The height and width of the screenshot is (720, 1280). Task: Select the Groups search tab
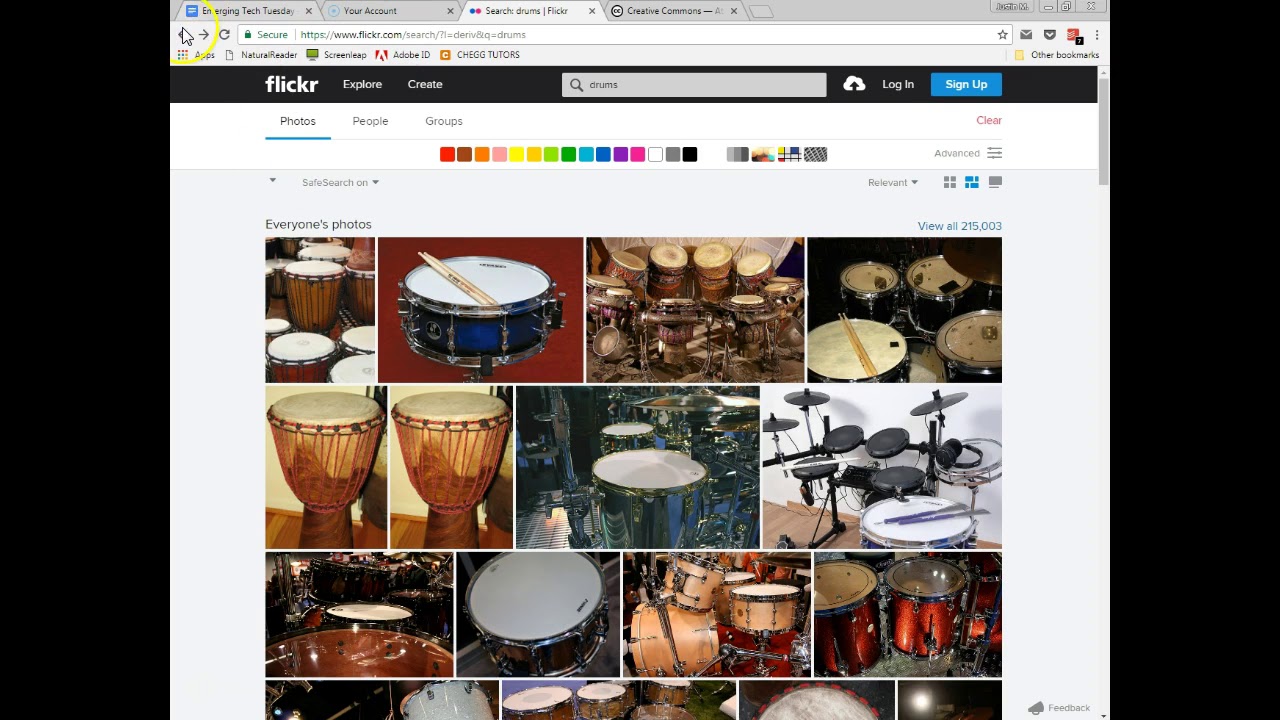coord(444,121)
